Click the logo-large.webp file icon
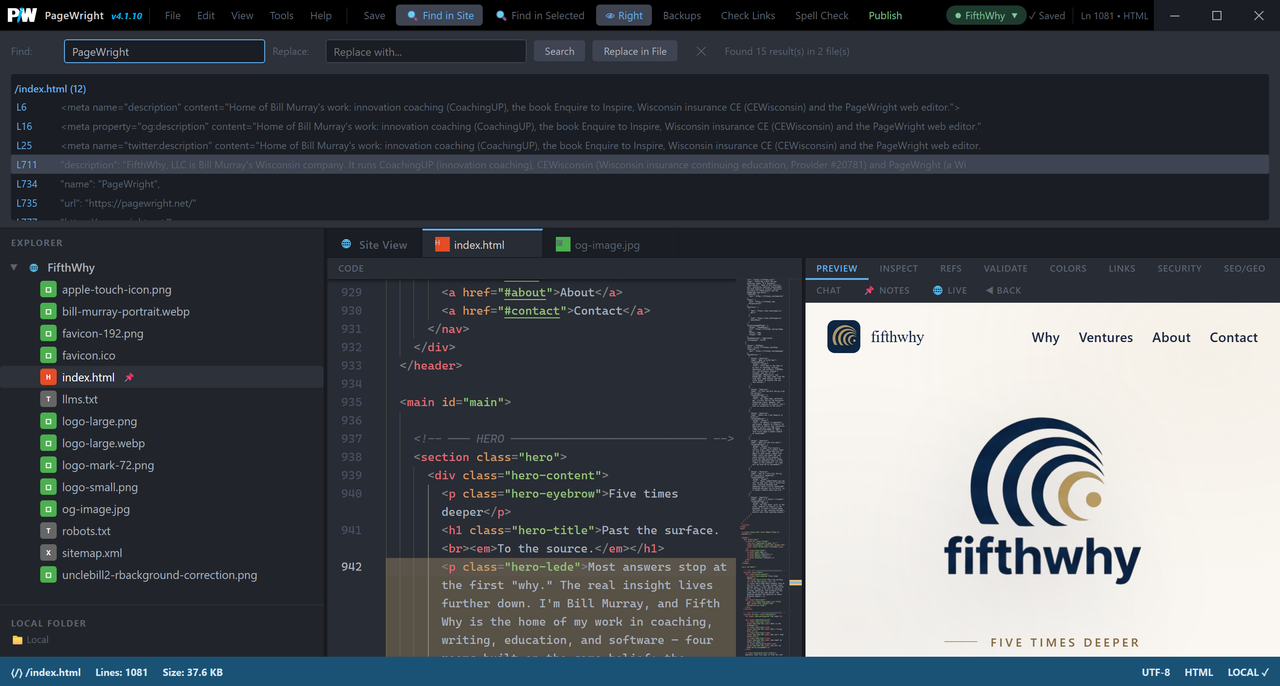 pos(48,443)
